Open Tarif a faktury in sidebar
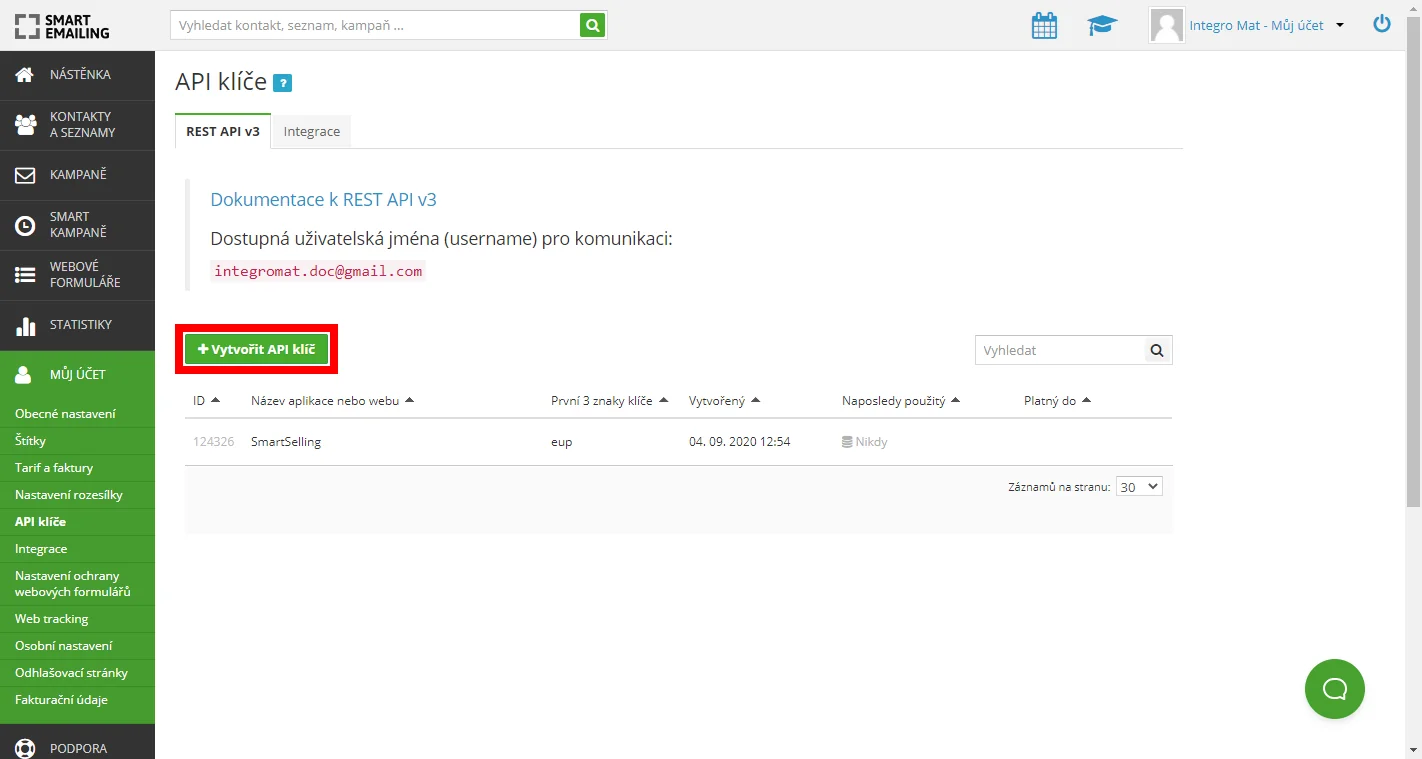 point(54,467)
